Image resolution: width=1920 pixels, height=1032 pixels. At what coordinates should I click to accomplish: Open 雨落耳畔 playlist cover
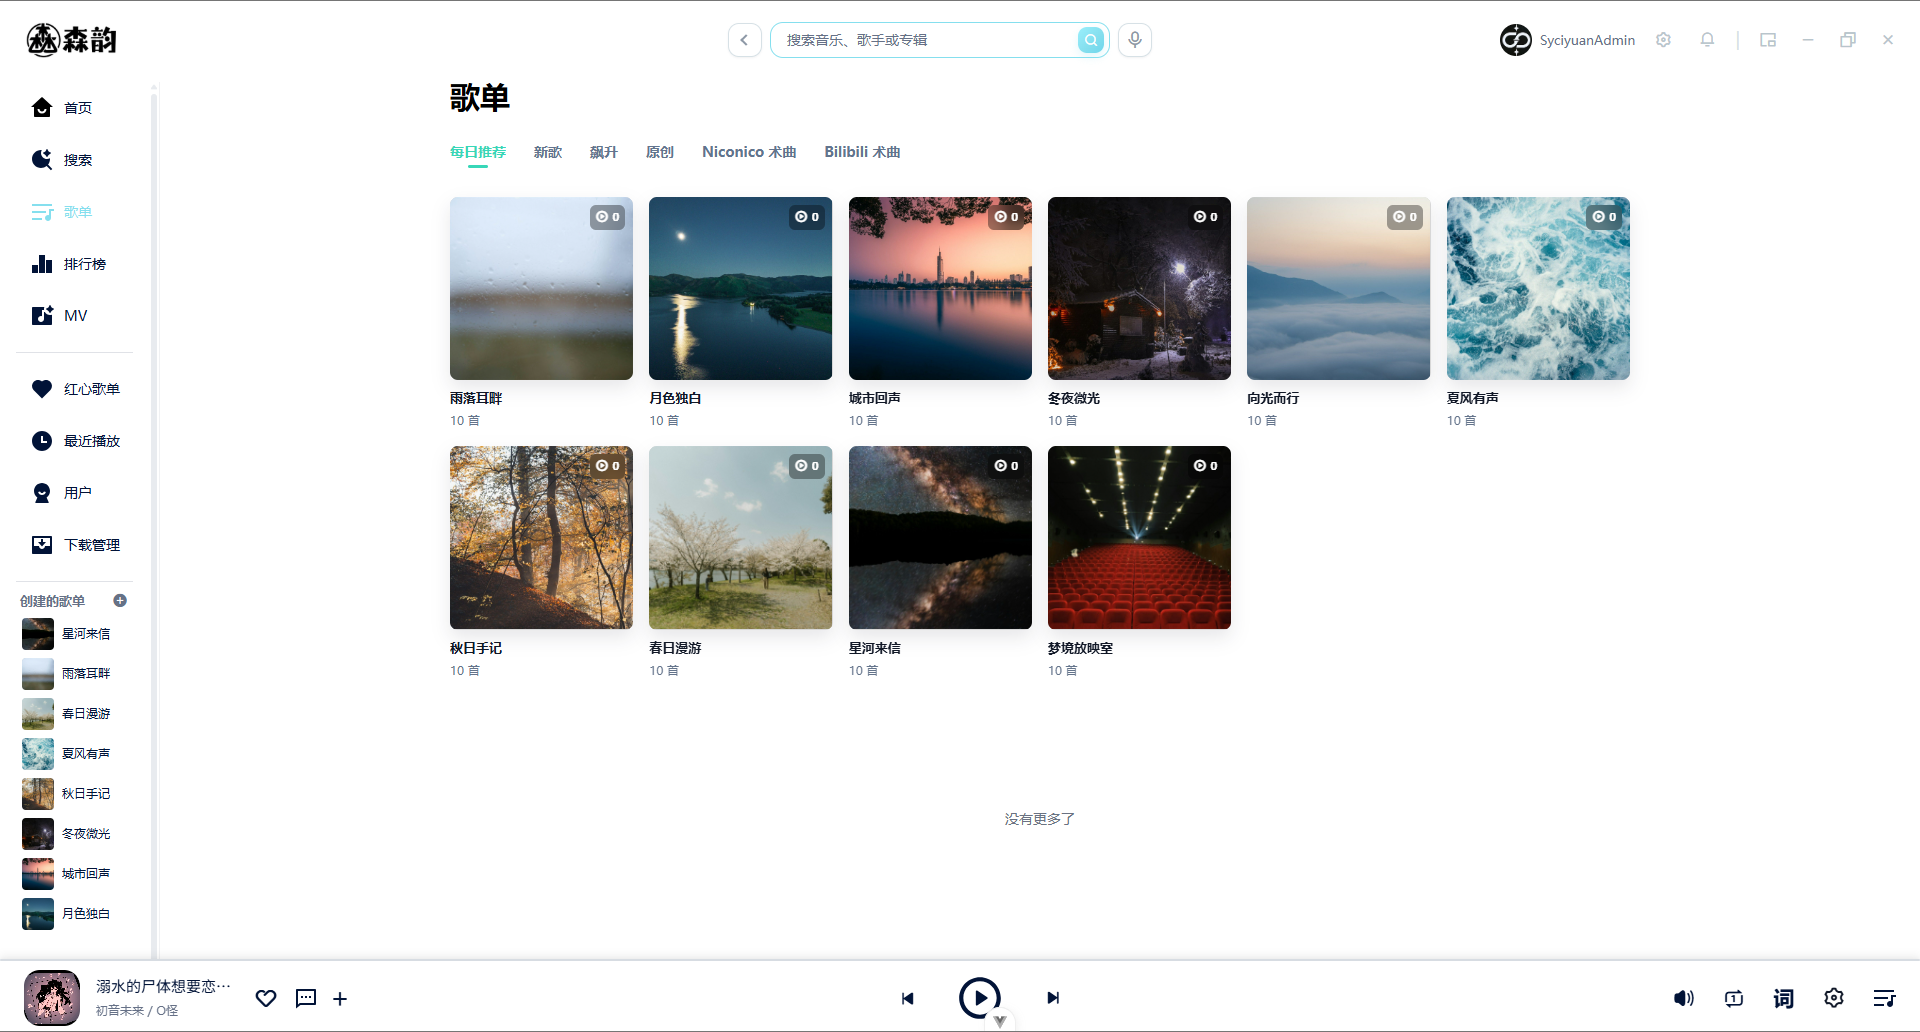click(x=541, y=288)
